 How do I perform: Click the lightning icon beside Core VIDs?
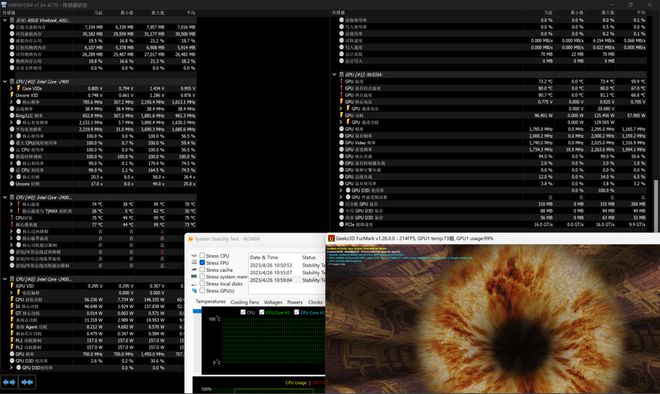tap(19, 88)
